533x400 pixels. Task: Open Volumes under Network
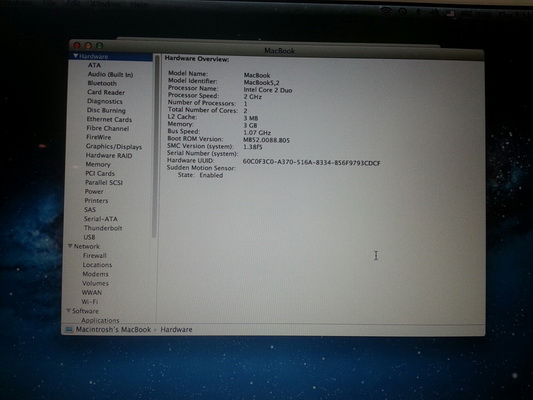click(95, 283)
